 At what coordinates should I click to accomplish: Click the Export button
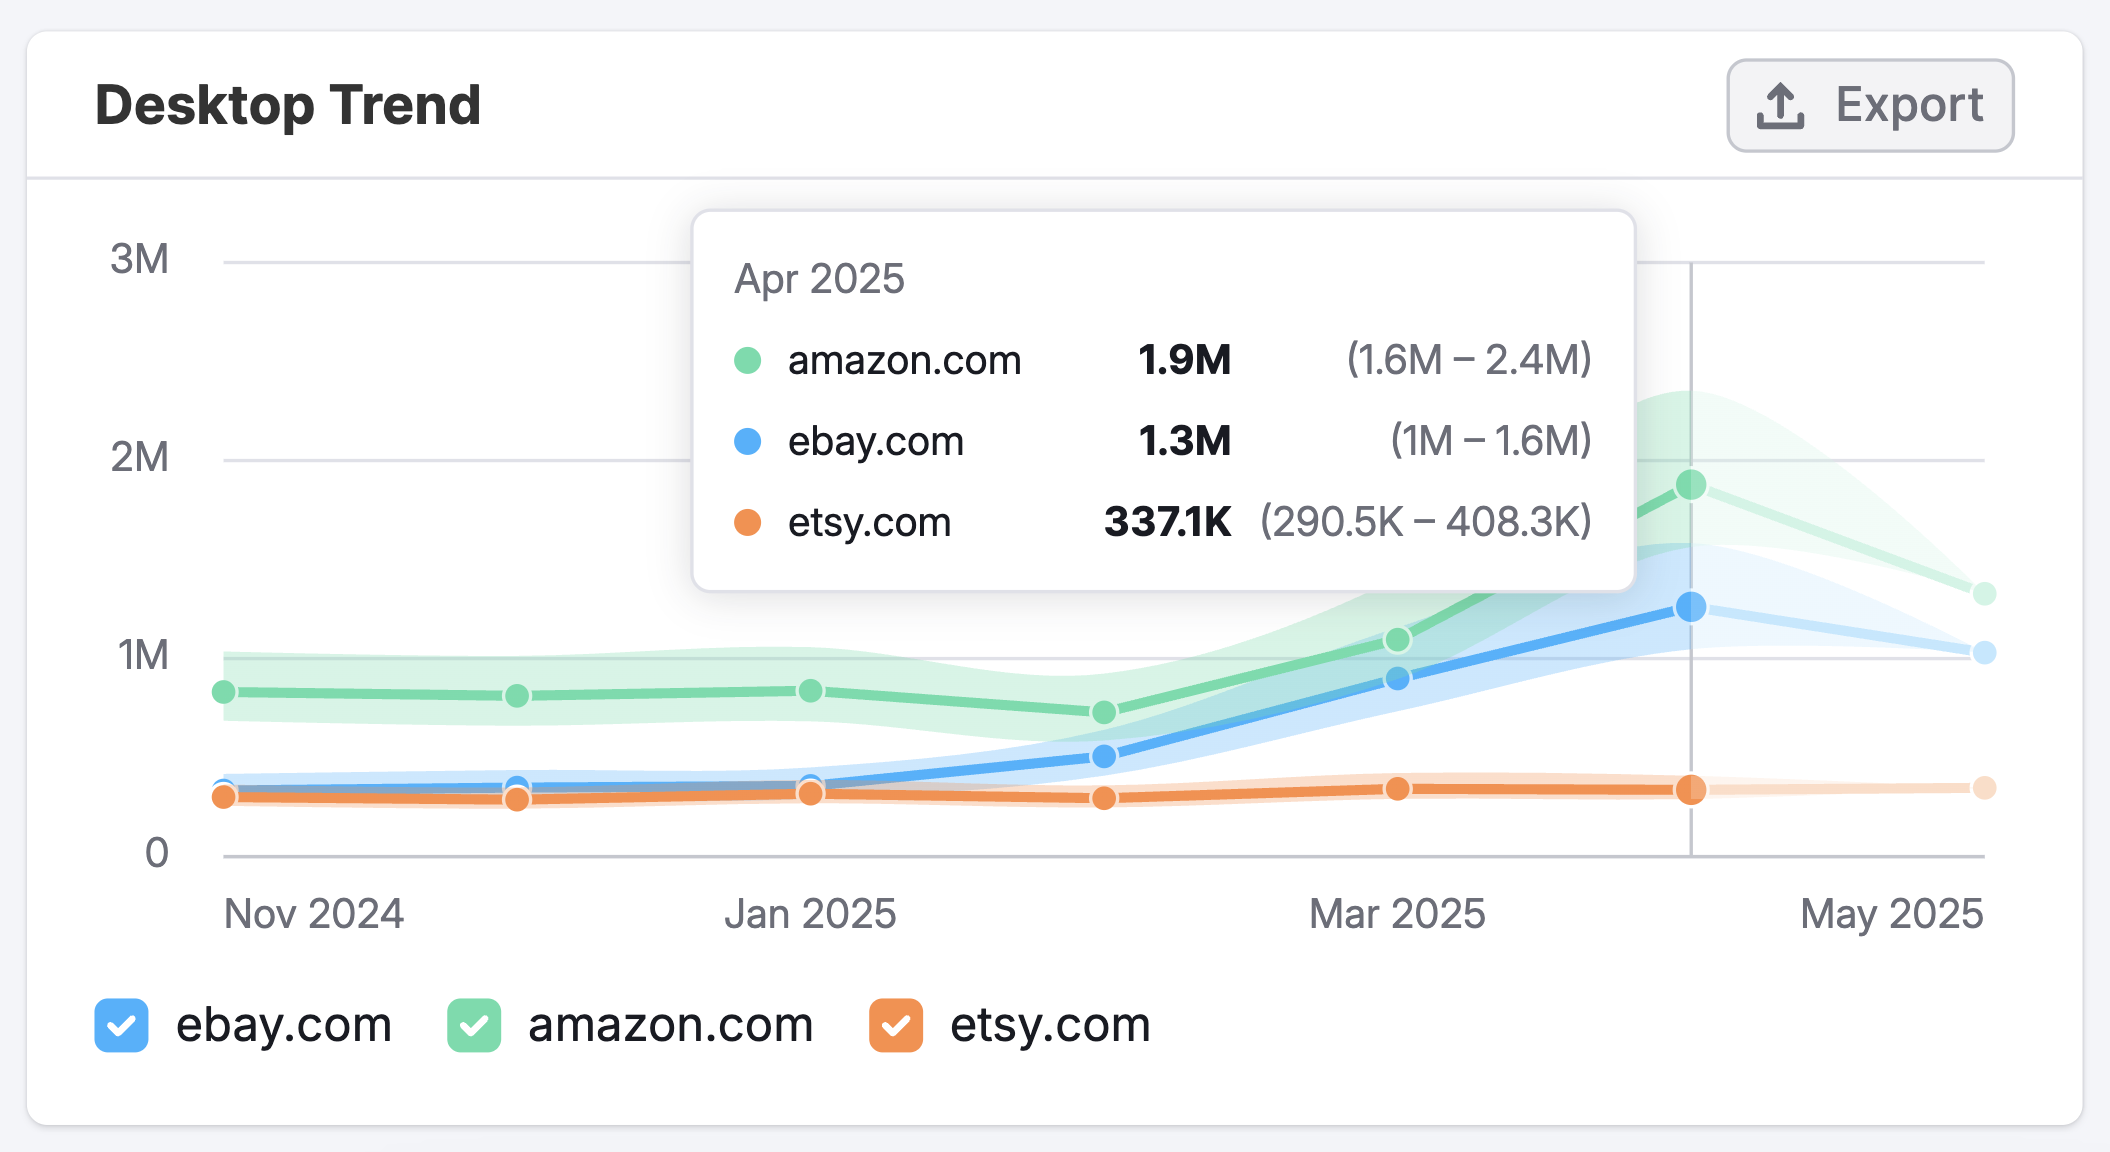[1869, 104]
